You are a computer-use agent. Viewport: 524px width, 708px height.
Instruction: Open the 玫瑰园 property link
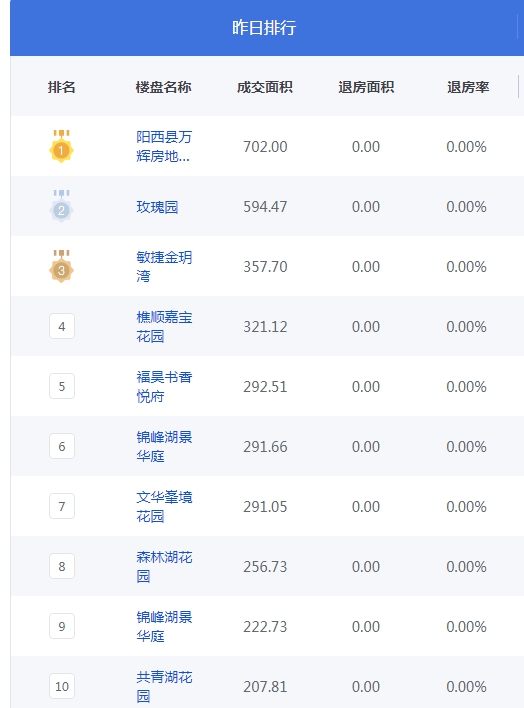point(157,207)
